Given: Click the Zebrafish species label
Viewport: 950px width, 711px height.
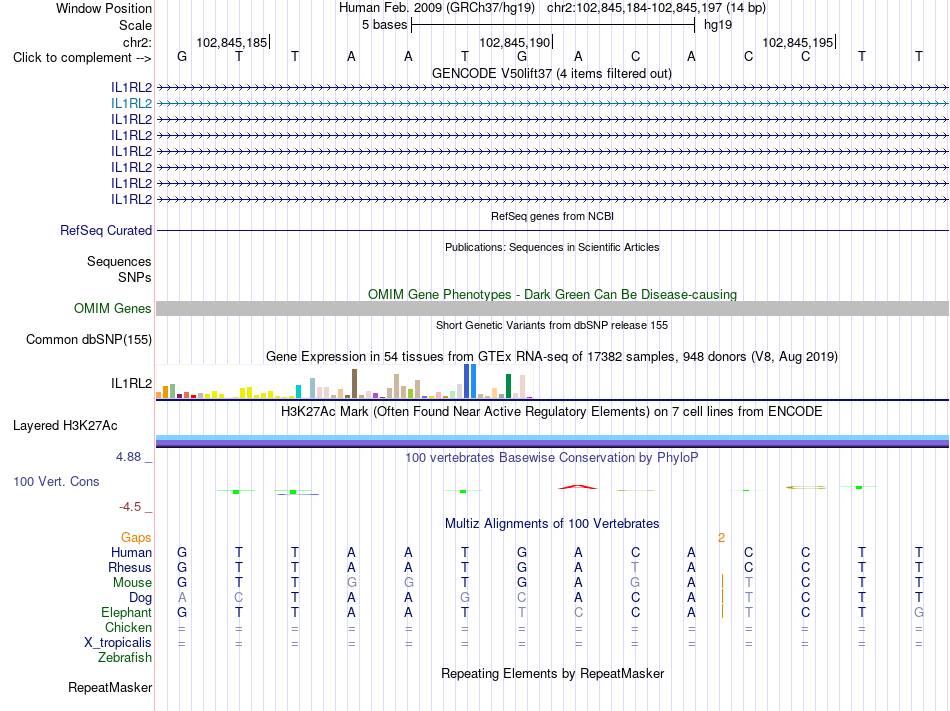Looking at the screenshot, I should 125,658.
